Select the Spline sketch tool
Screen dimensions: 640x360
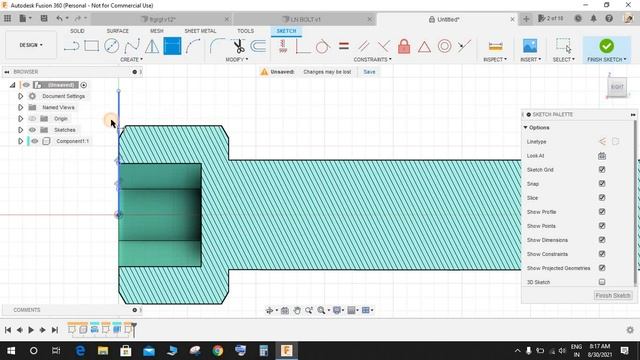132,46
